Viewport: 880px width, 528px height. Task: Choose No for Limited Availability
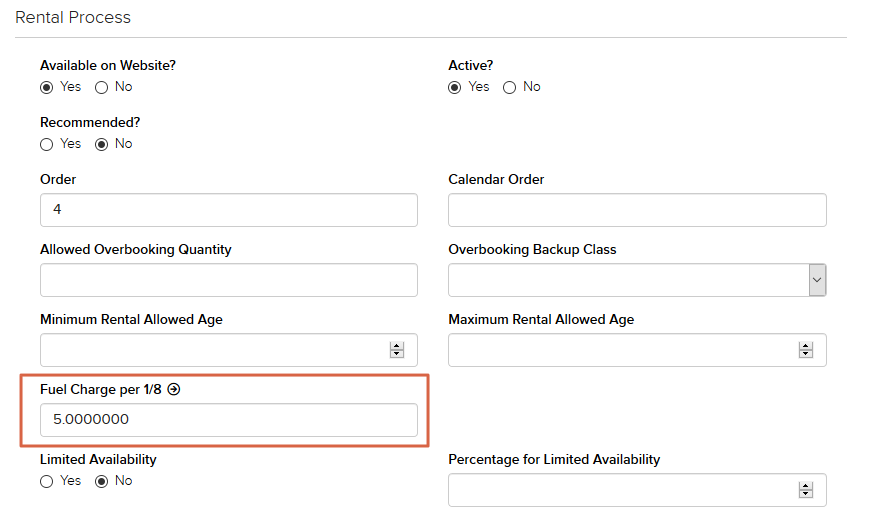101,481
